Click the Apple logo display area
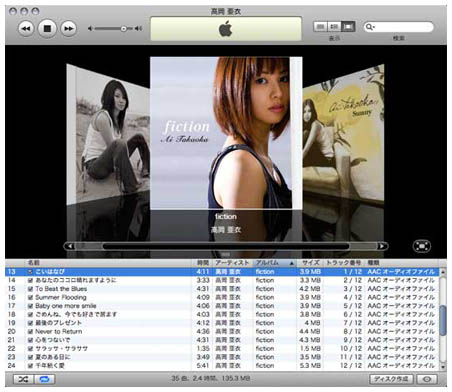 pyautogui.click(x=226, y=28)
